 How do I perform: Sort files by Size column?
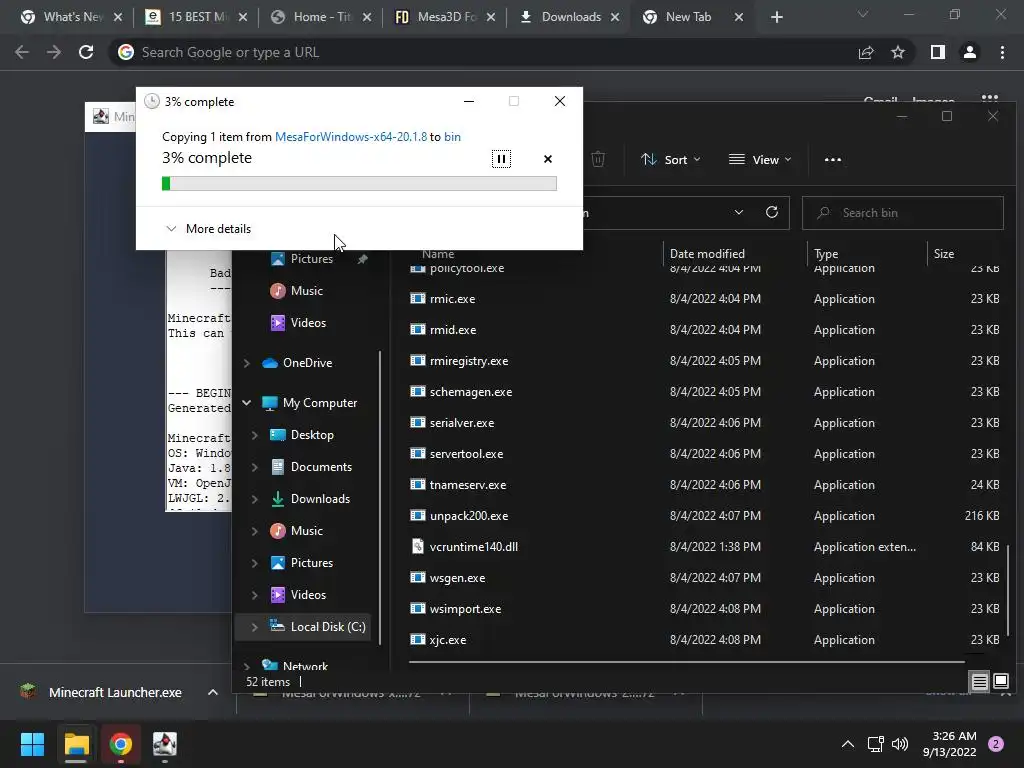tap(944, 253)
